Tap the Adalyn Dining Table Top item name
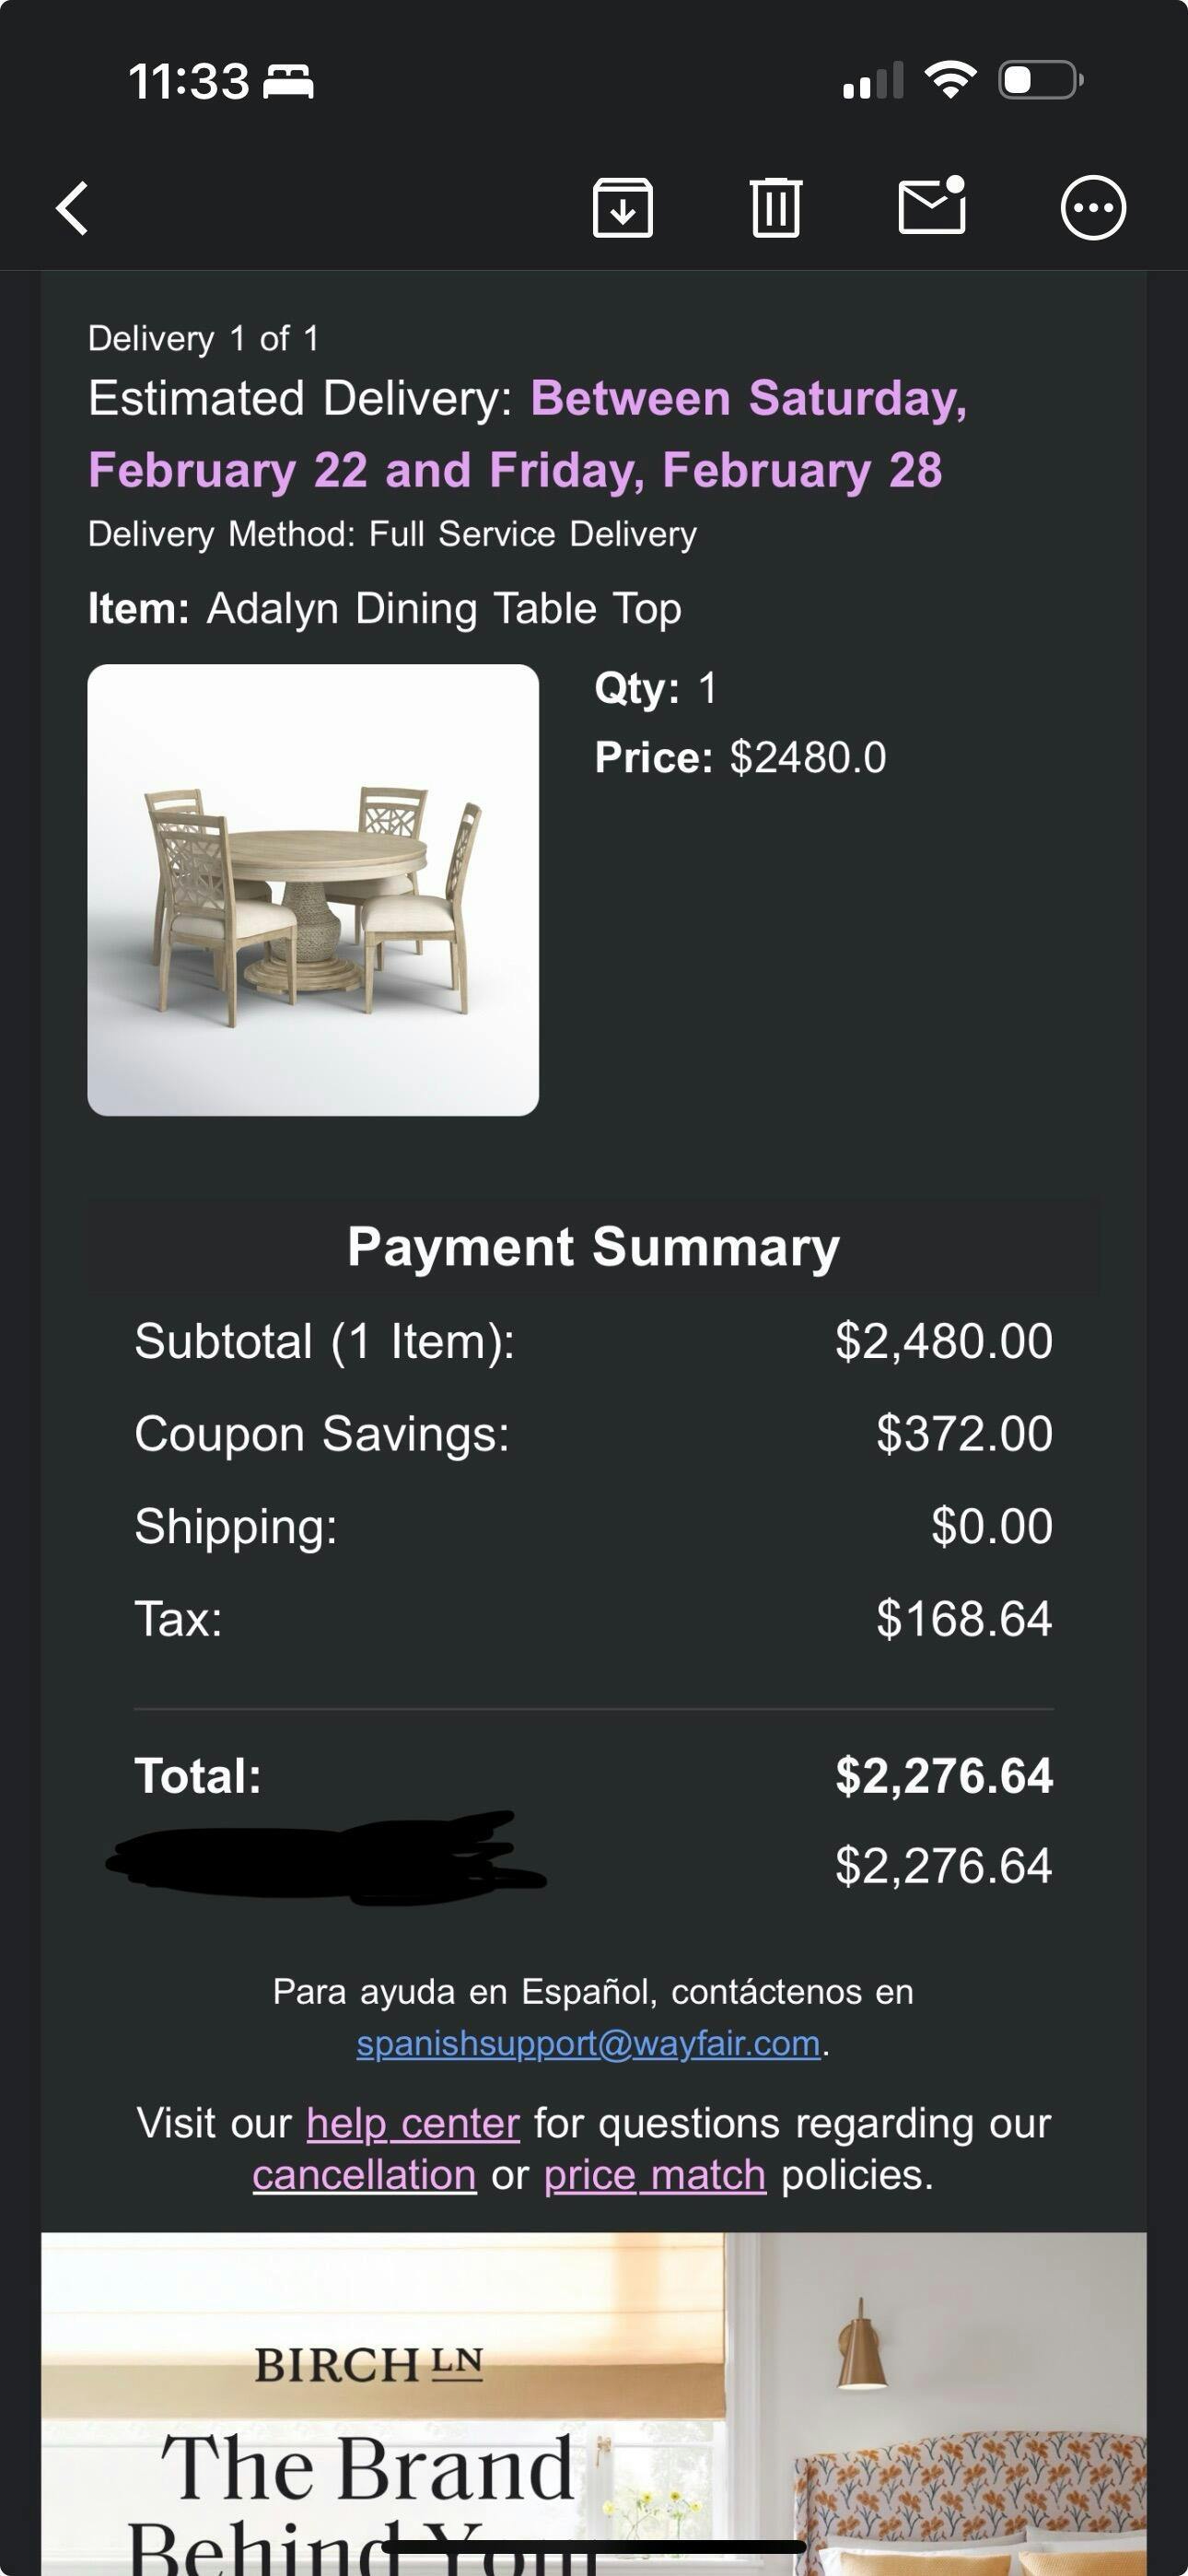This screenshot has width=1188, height=2576. click(444, 608)
